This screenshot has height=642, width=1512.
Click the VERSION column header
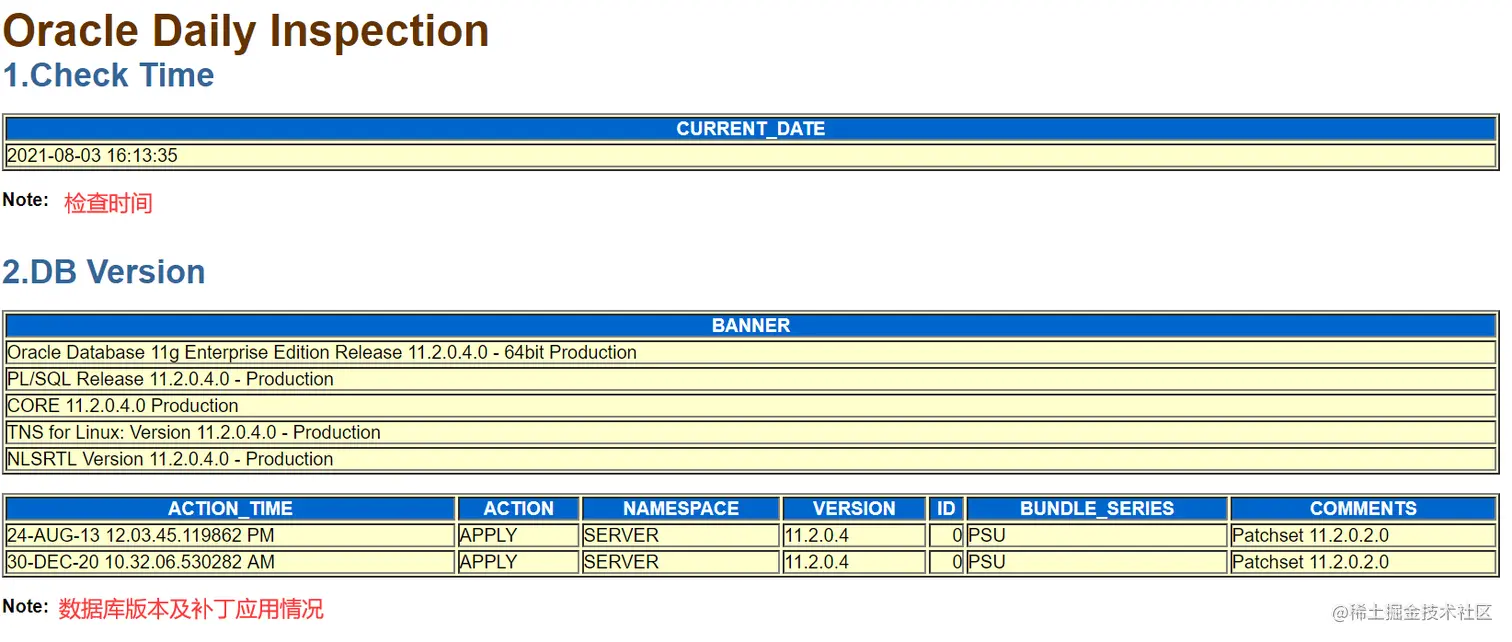(854, 509)
